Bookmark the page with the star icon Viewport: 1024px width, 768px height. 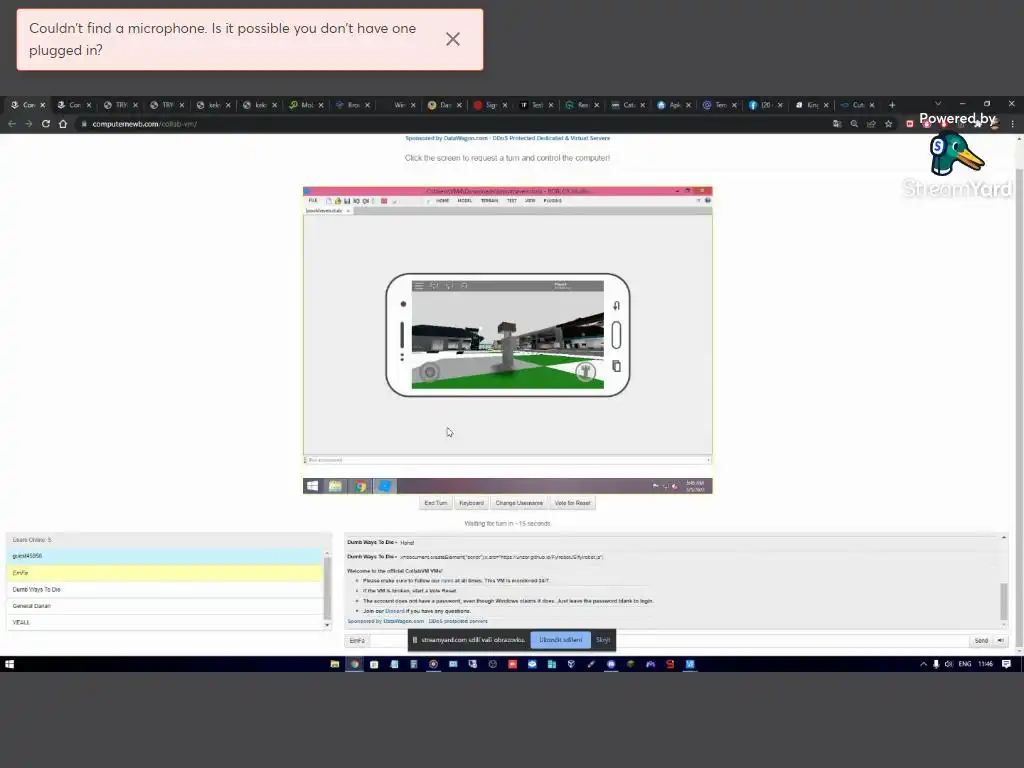click(888, 123)
